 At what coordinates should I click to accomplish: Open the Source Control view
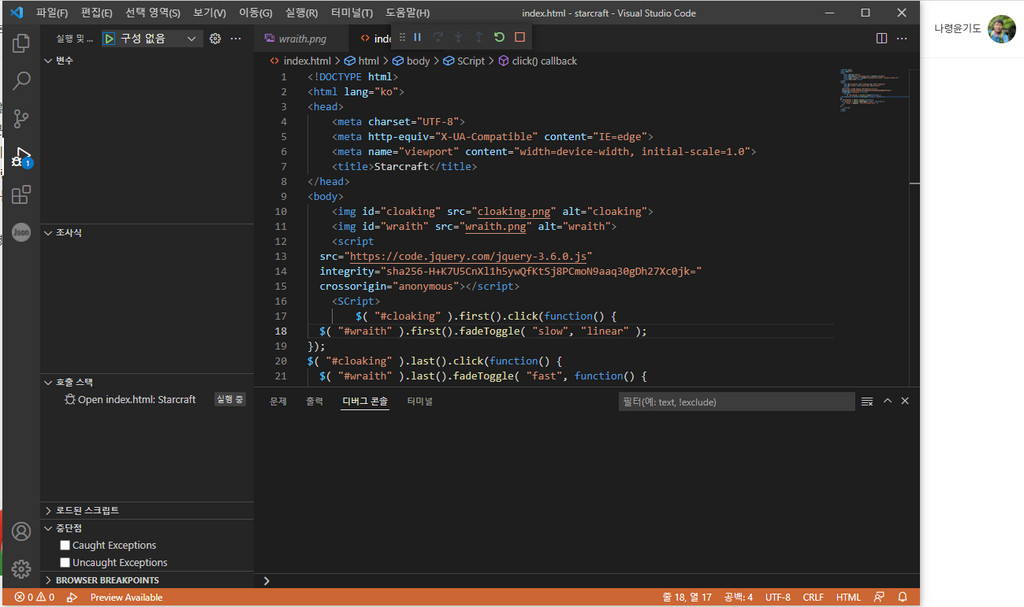tap(21, 119)
